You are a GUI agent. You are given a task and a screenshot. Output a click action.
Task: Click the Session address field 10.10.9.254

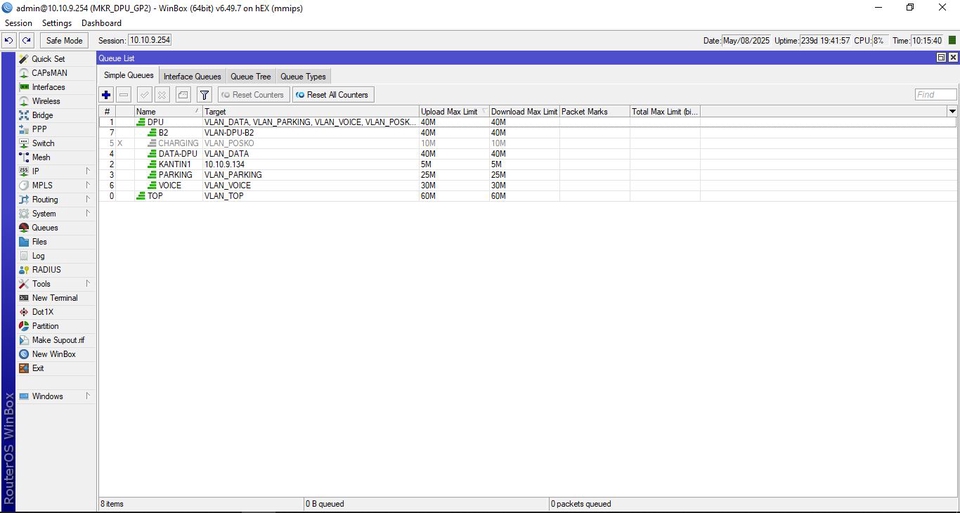[x=149, y=40]
